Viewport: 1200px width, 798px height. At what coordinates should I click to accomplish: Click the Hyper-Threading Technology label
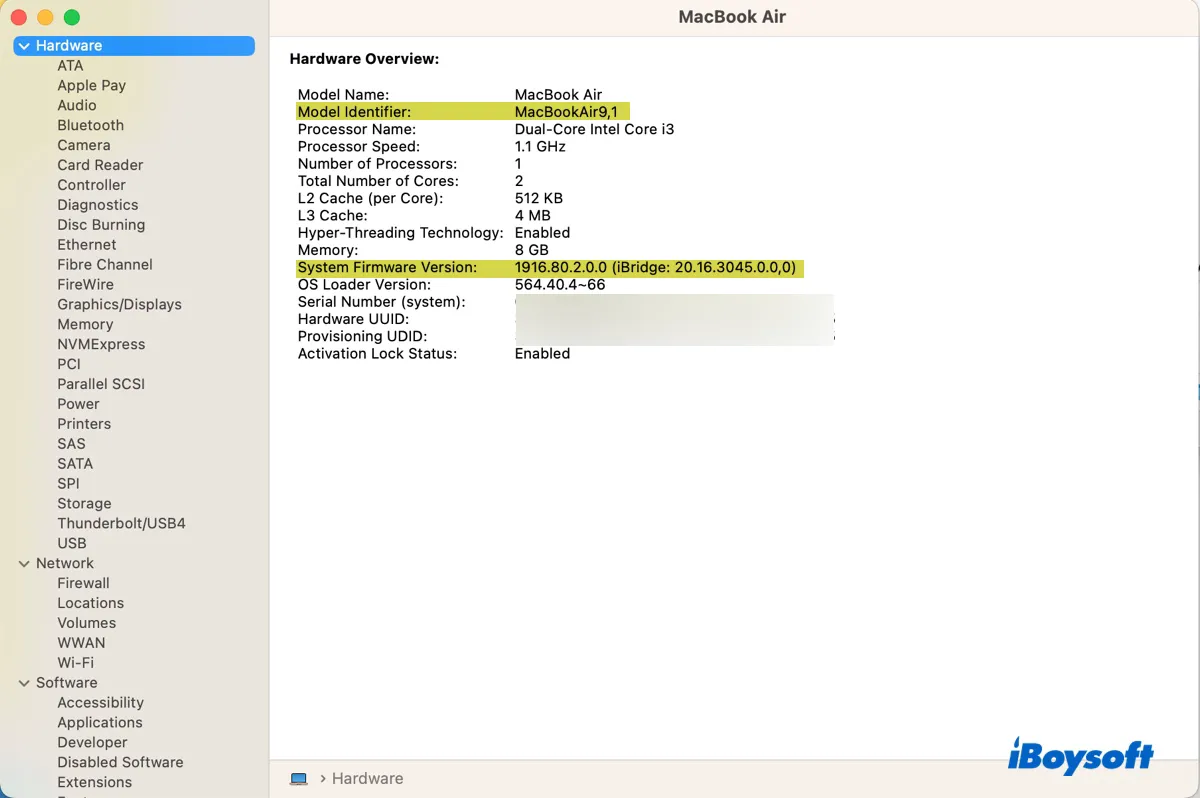[x=400, y=233]
